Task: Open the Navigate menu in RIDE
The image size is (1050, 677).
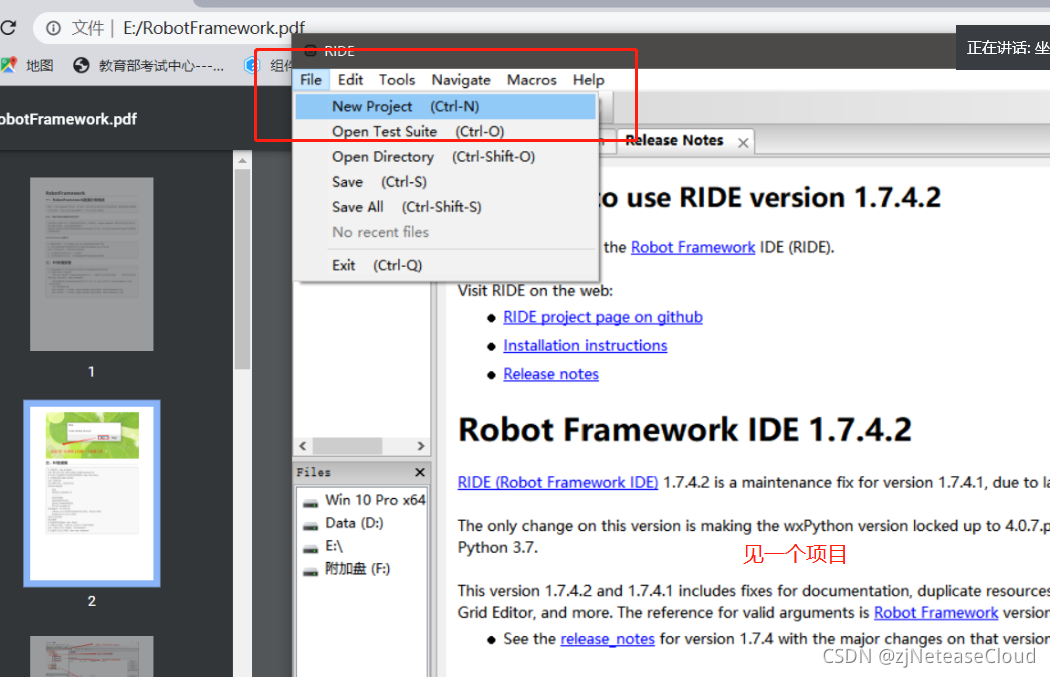Action: (x=461, y=80)
